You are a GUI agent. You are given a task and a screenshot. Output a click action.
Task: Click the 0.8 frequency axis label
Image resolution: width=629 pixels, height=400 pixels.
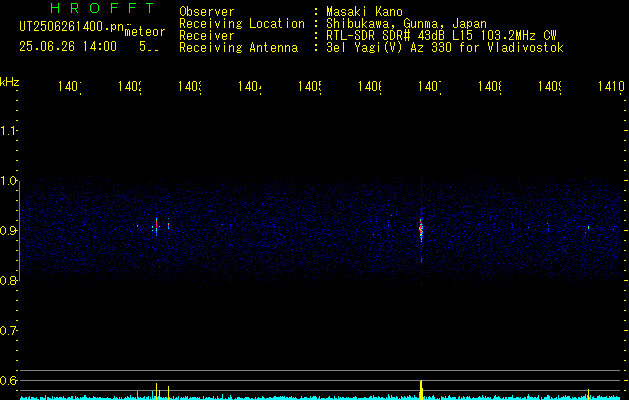tap(9, 280)
